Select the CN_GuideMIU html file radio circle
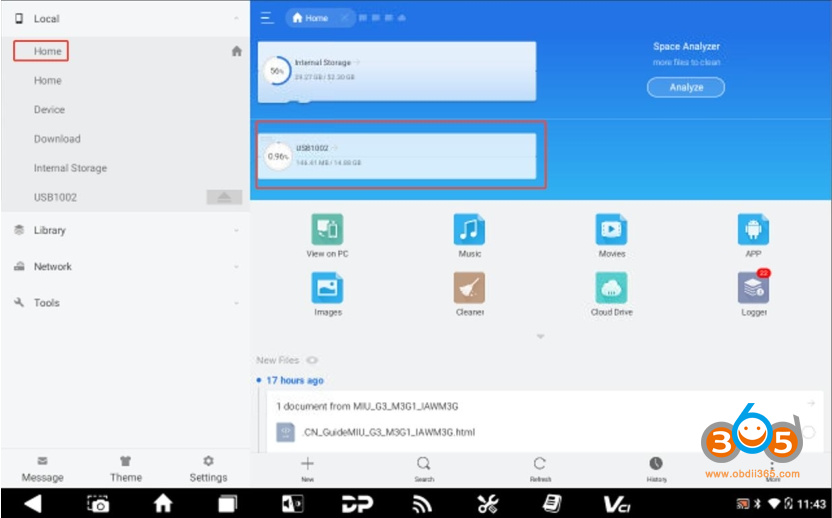832x518 pixels. coord(808,432)
